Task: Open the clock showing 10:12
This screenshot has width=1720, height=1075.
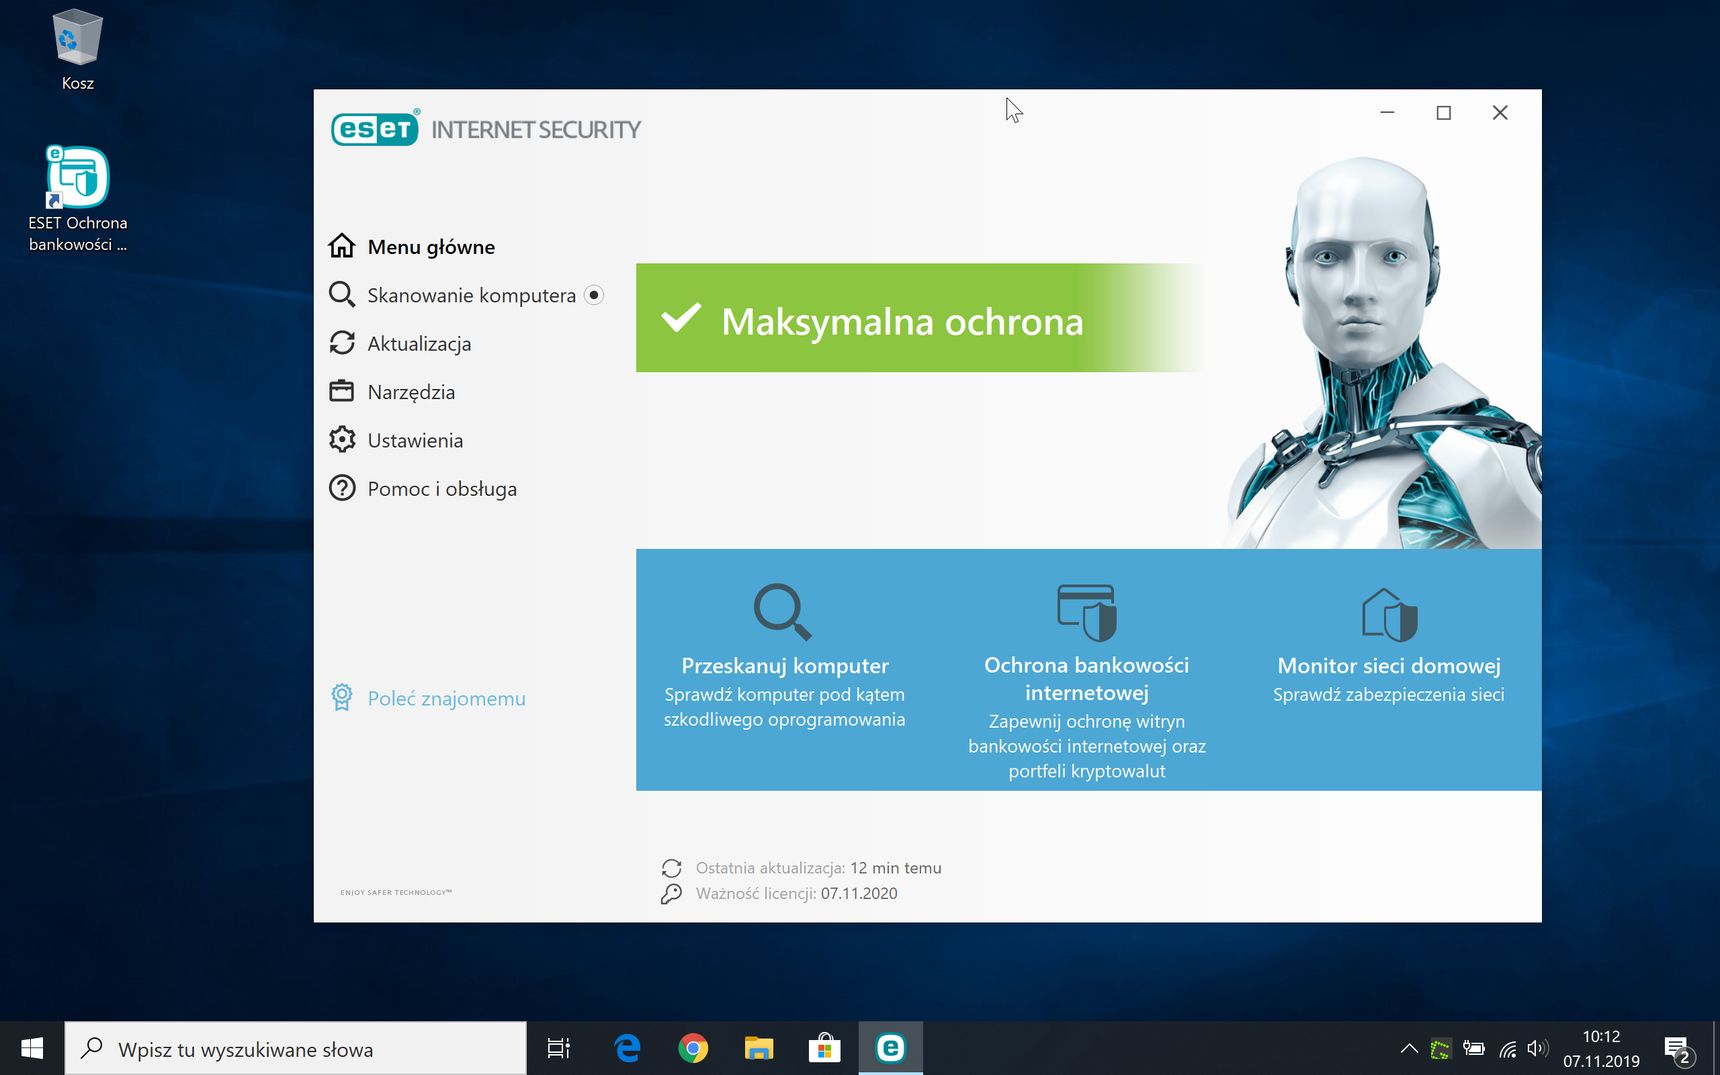Action: 1601,1048
